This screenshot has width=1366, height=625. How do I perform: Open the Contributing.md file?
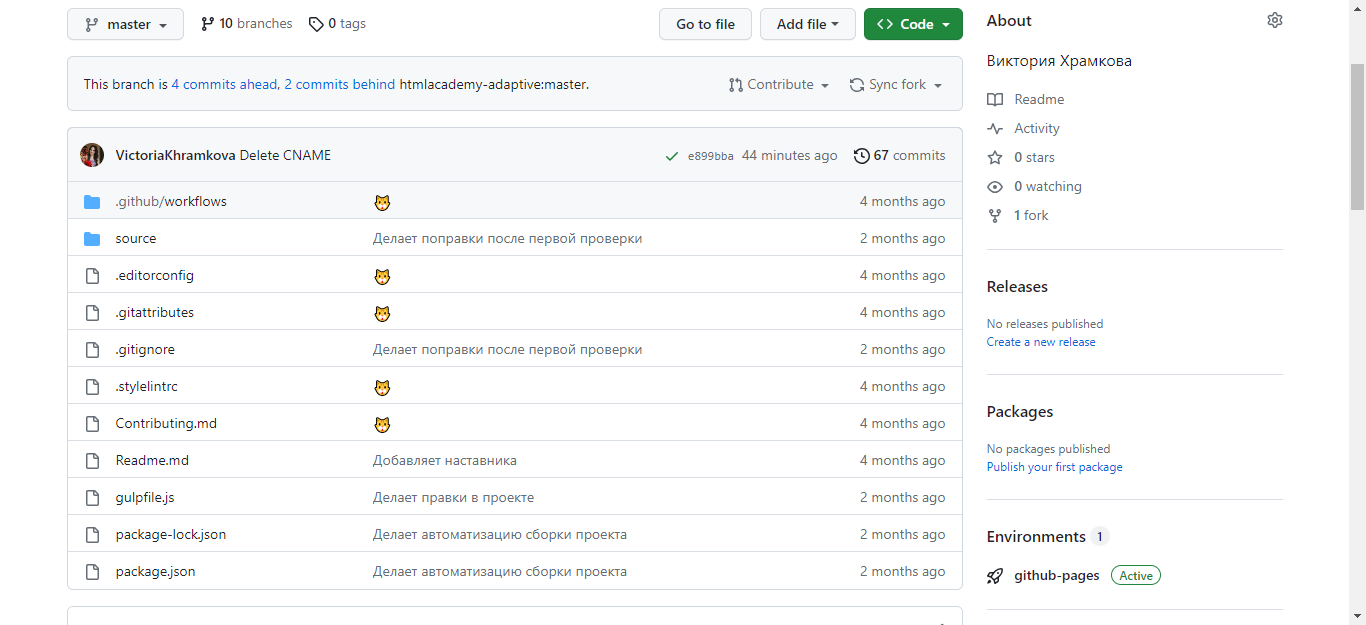click(166, 423)
